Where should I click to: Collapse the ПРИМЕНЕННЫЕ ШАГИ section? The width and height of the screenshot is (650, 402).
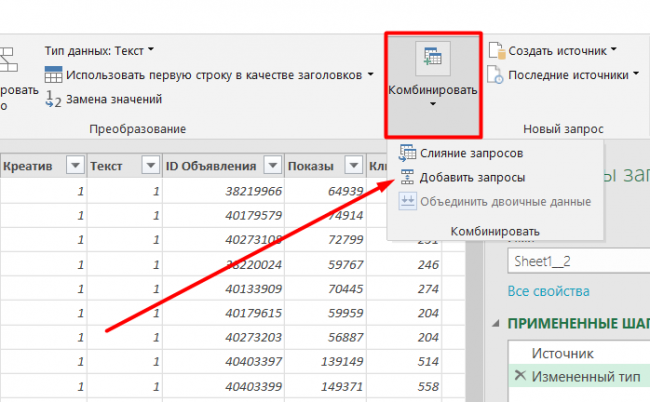point(499,324)
